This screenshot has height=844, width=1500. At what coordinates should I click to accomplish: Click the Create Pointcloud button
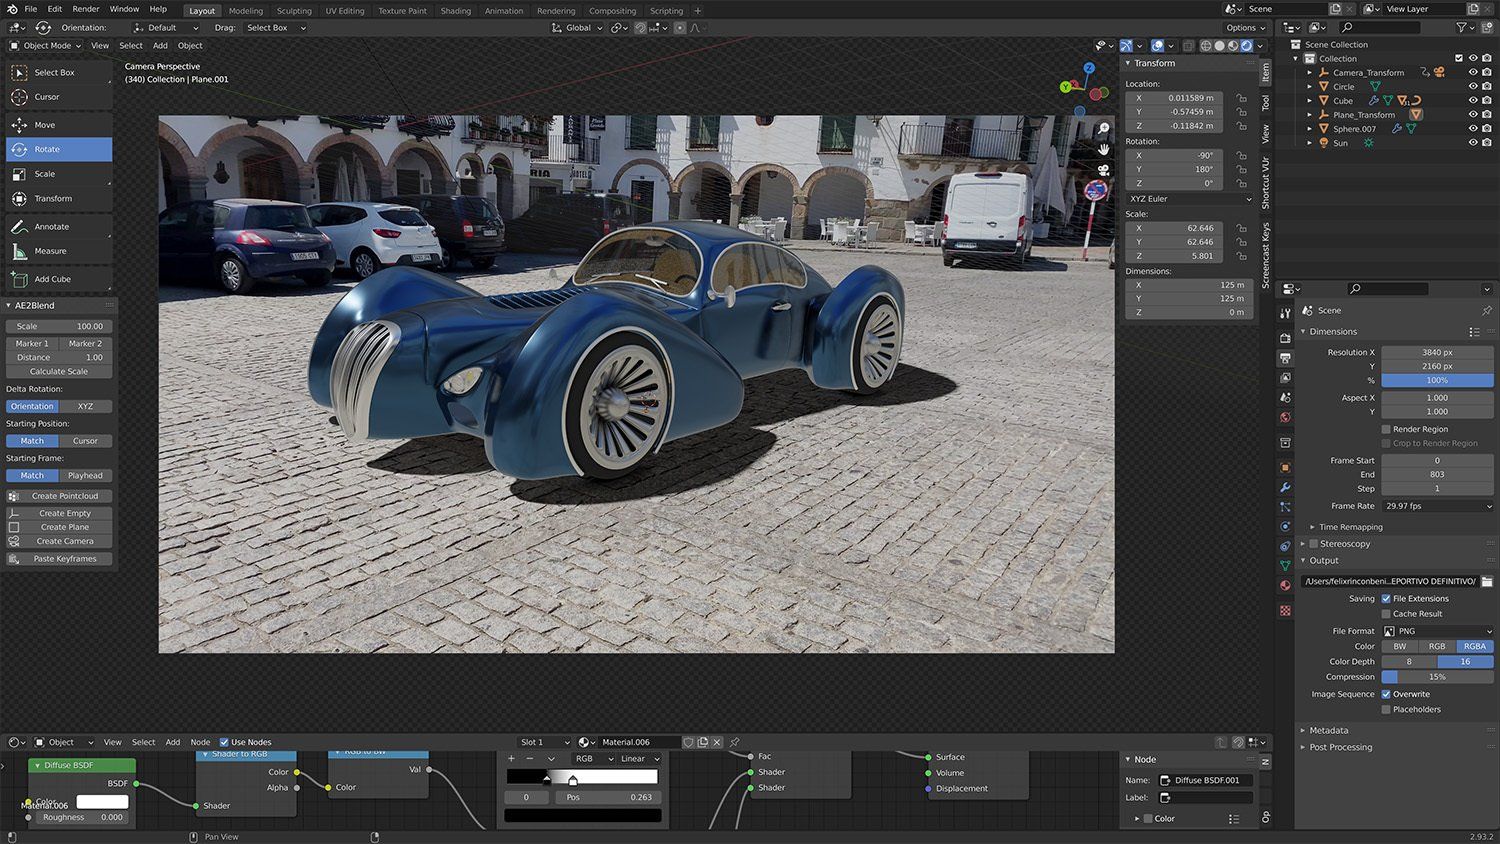point(64,496)
